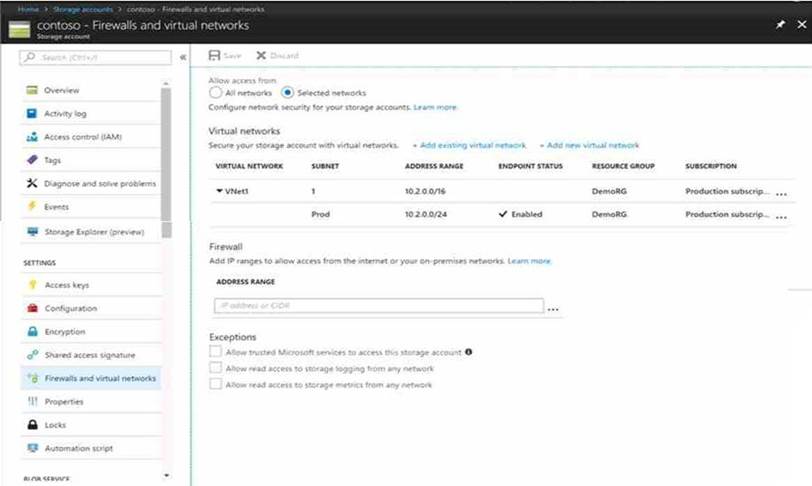
Task: Open Access keys settings
Action: 66,285
